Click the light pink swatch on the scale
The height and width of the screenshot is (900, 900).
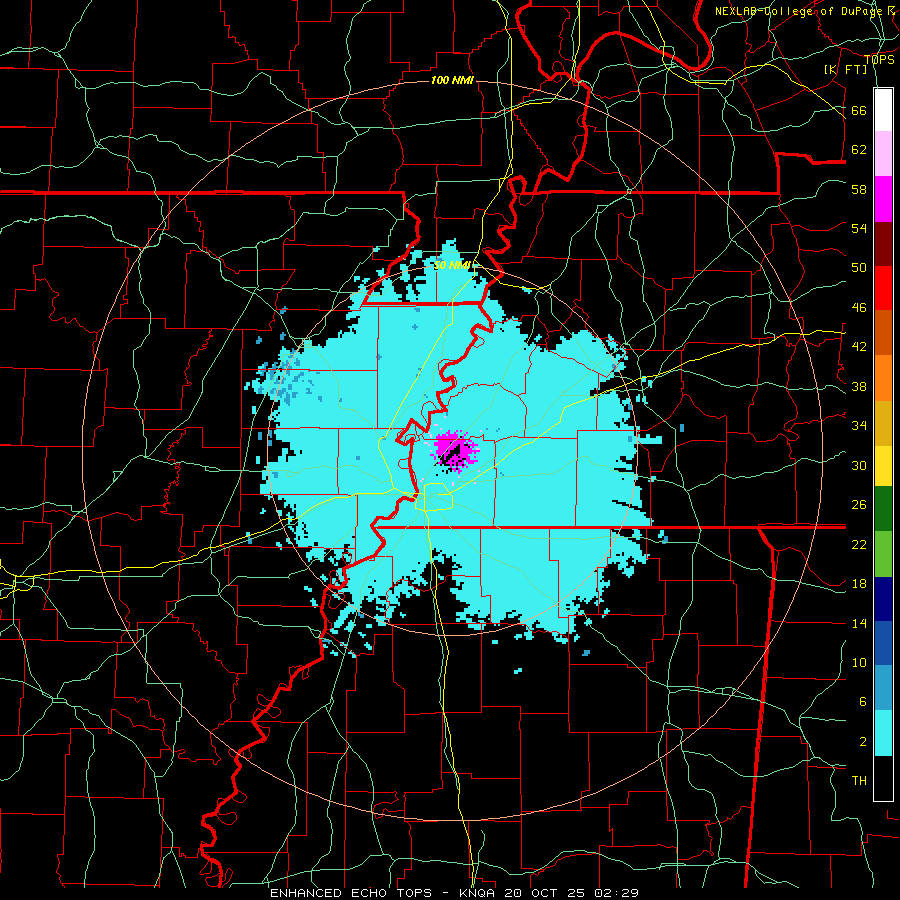tap(883, 154)
